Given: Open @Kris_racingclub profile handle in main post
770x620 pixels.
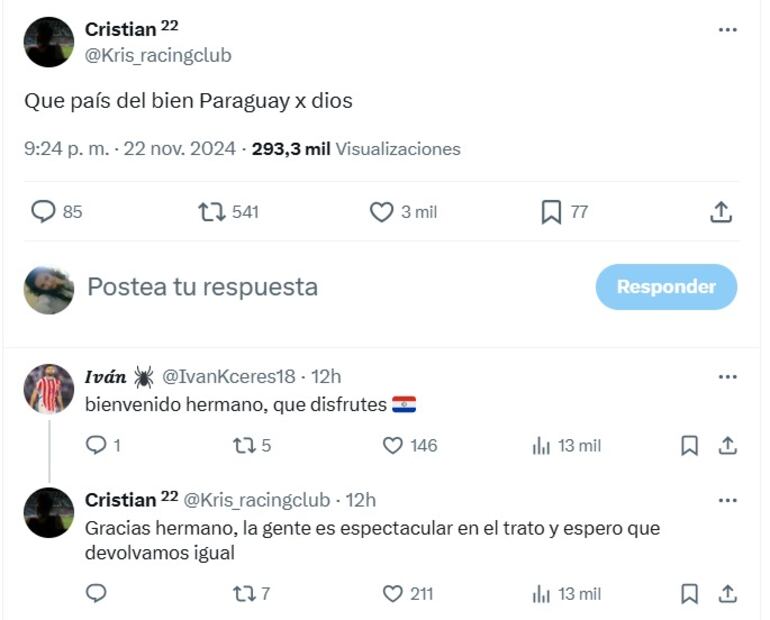Looking at the screenshot, I should (158, 55).
